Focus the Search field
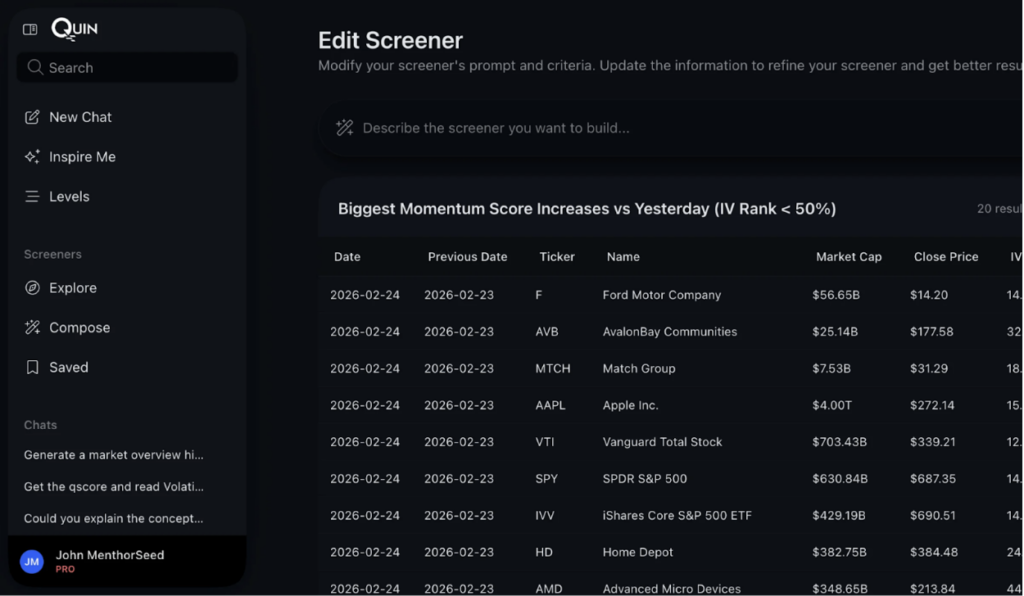The height and width of the screenshot is (596, 1024). (127, 67)
